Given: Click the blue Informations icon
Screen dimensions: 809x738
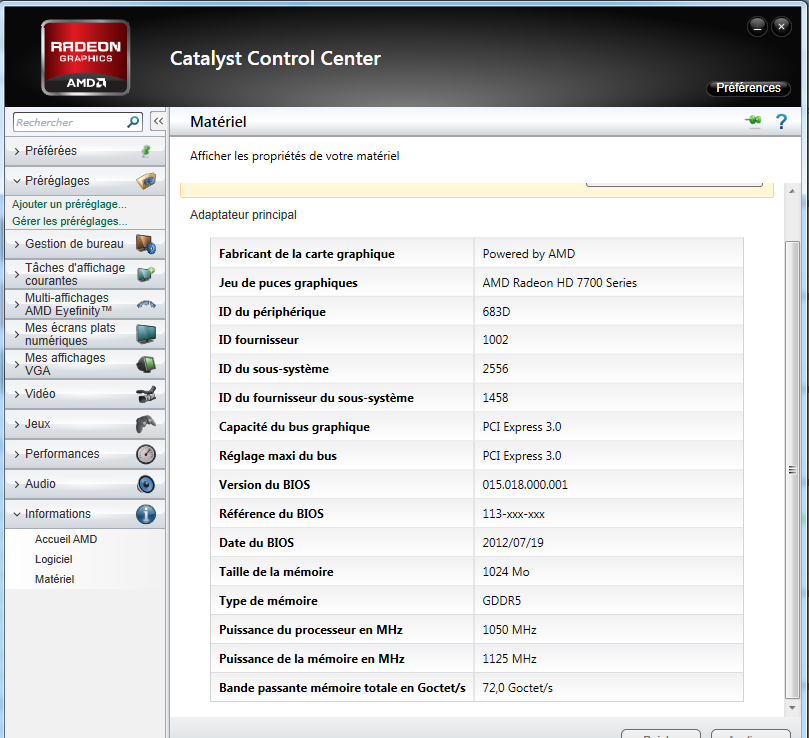Looking at the screenshot, I should pos(146,514).
